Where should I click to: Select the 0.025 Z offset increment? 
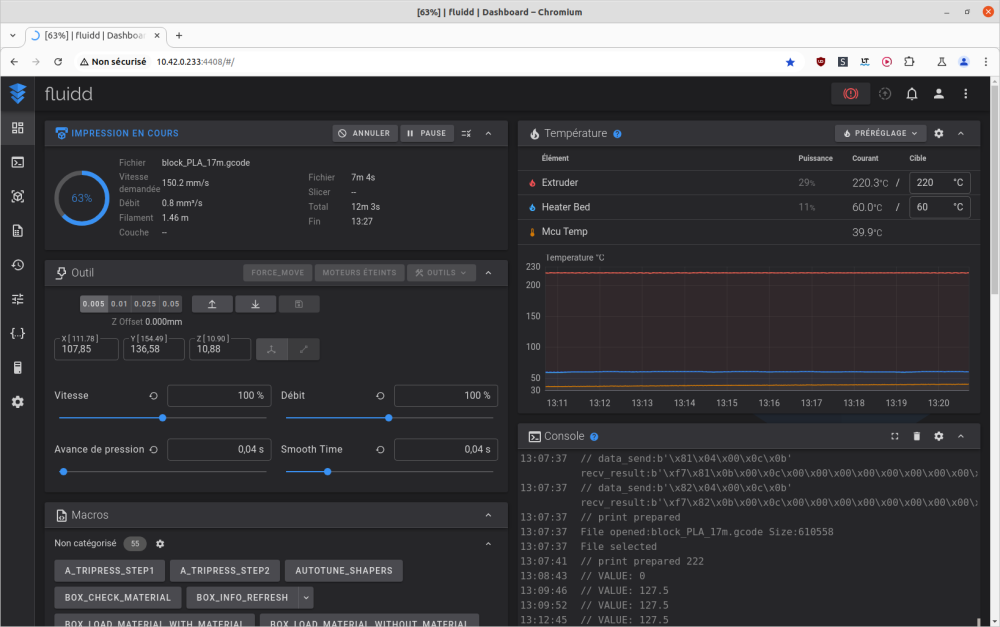(x=145, y=304)
